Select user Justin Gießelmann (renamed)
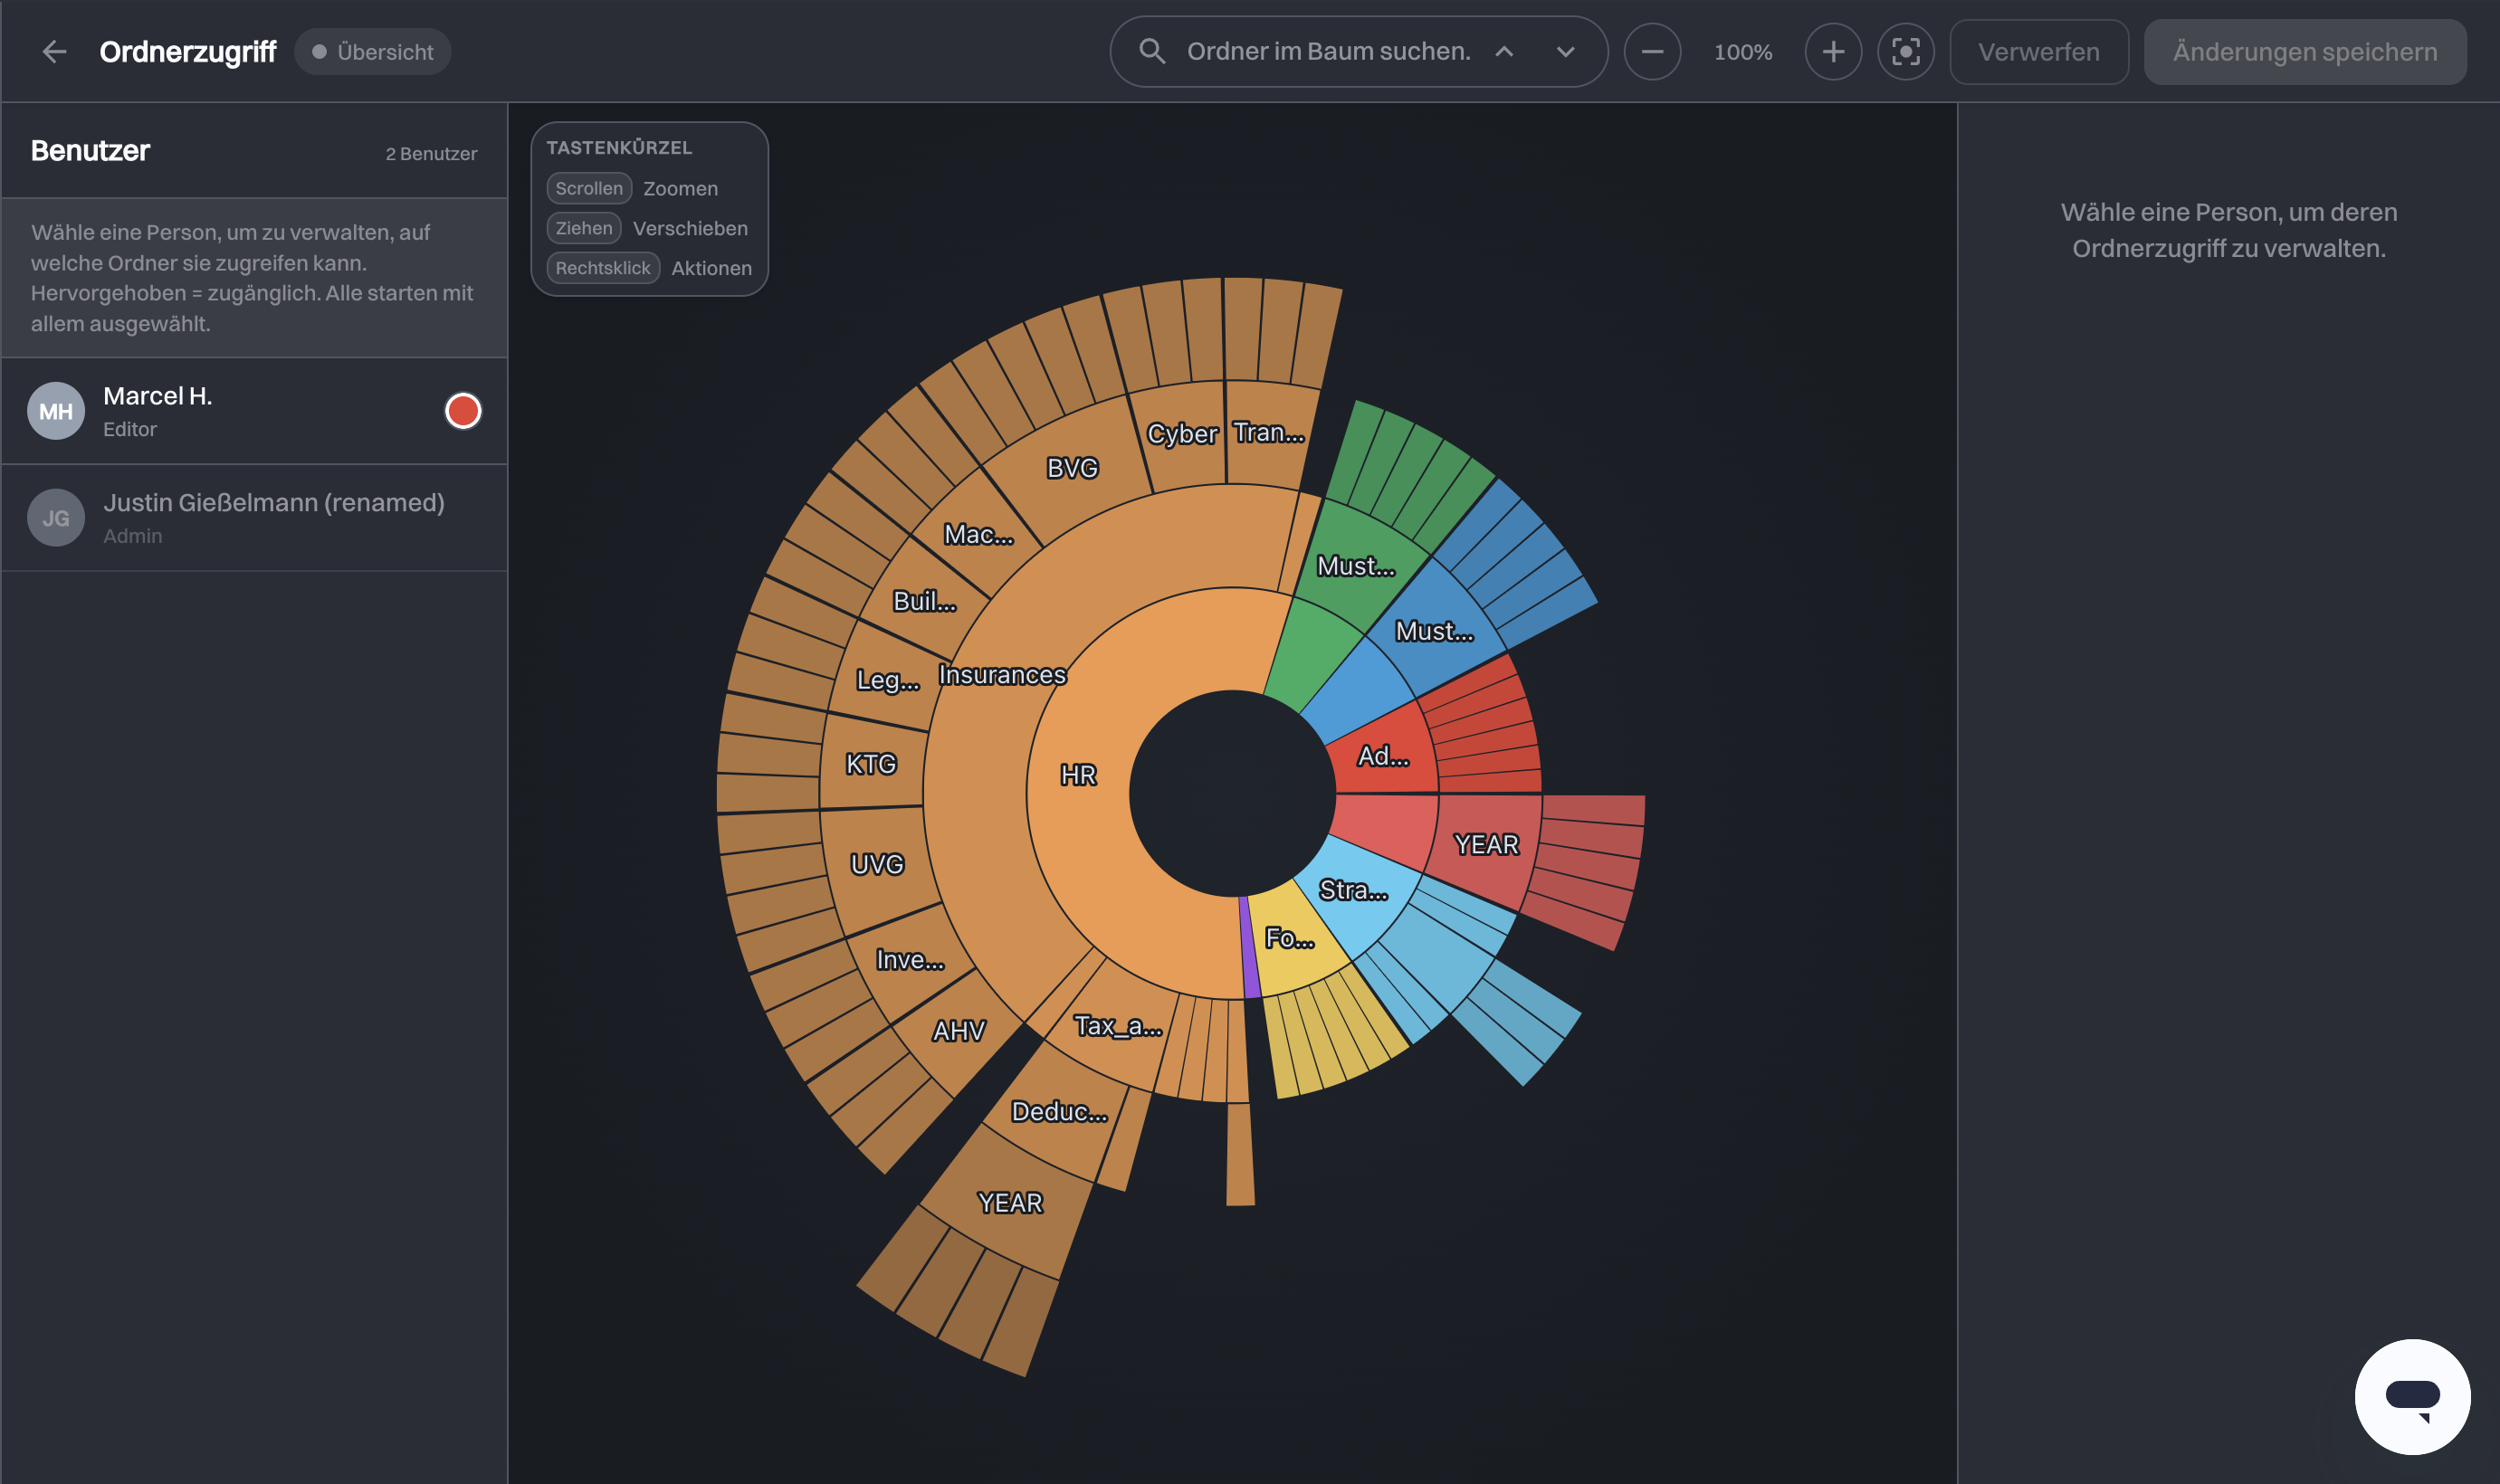The image size is (2500, 1484). (254, 517)
